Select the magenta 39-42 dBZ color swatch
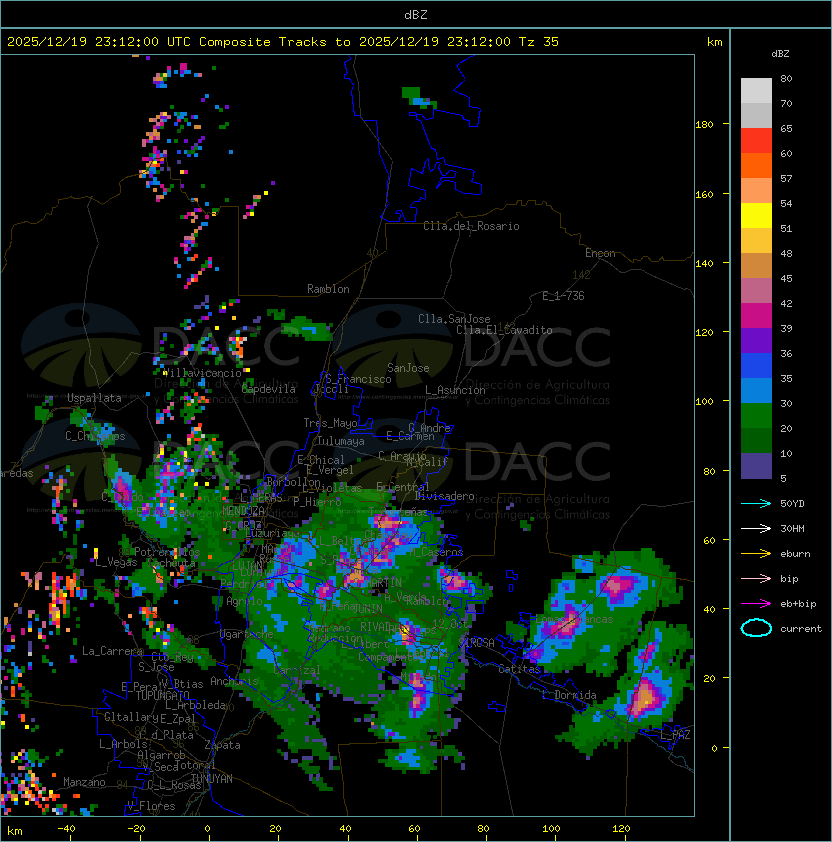The width and height of the screenshot is (832, 842). pyautogui.click(x=756, y=316)
